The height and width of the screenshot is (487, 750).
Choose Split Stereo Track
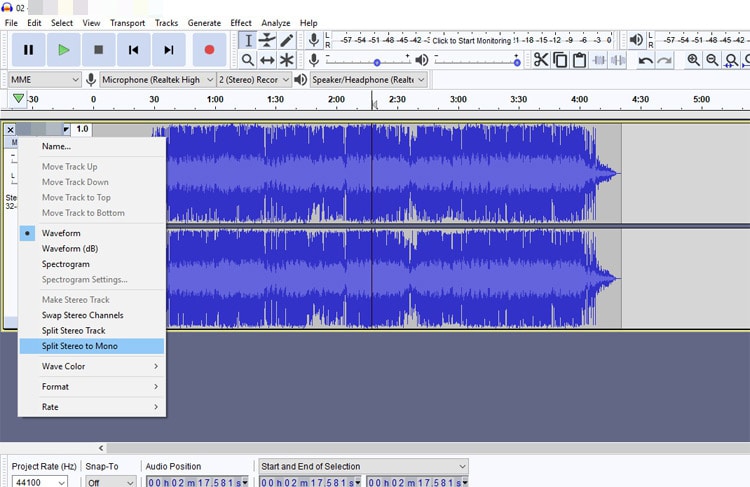[92, 331]
